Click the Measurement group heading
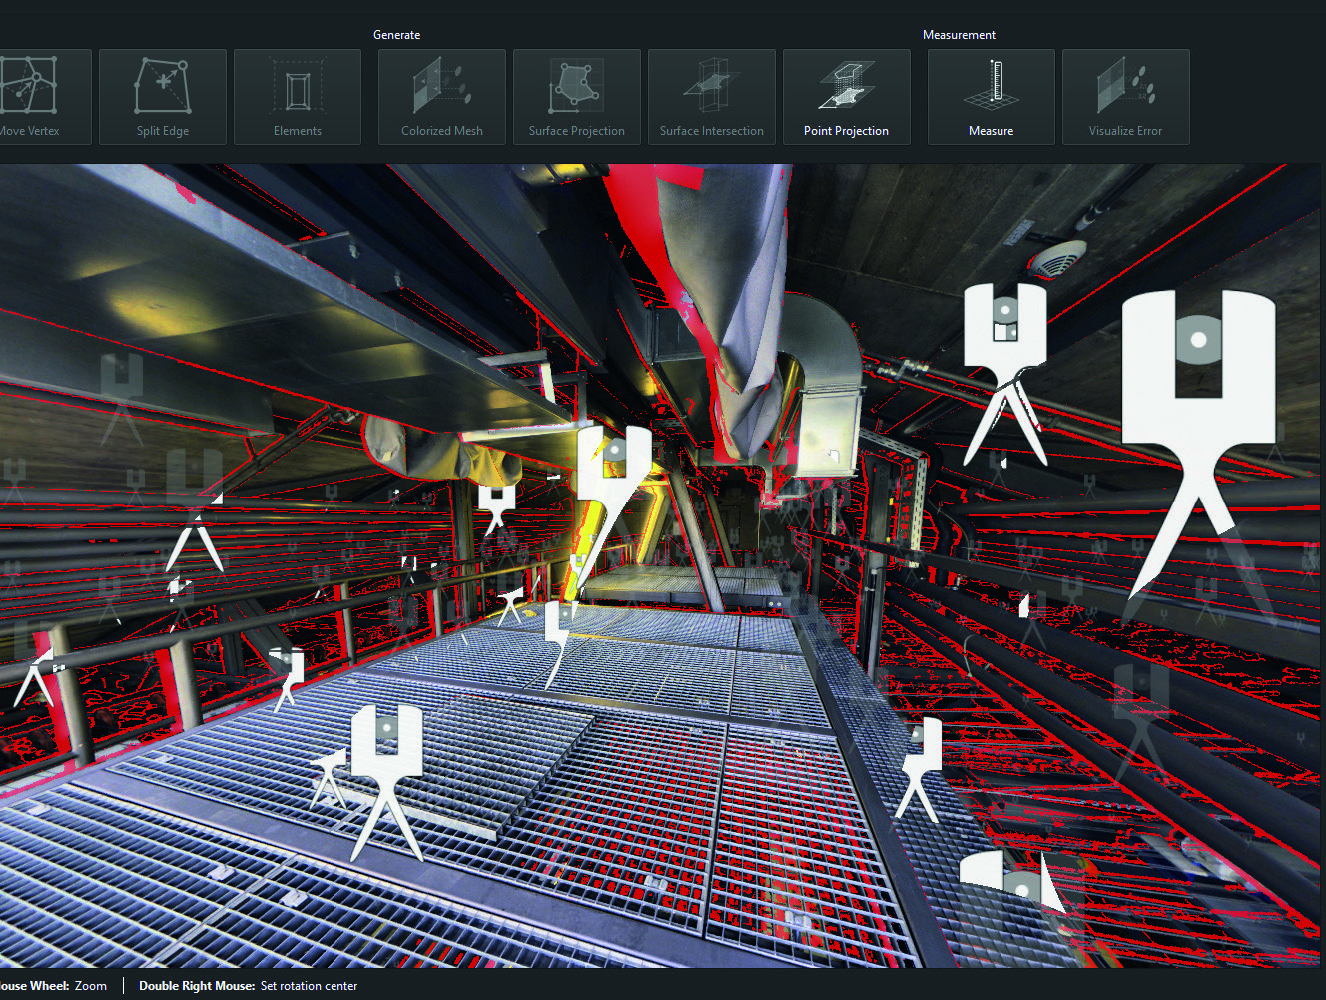 (959, 34)
